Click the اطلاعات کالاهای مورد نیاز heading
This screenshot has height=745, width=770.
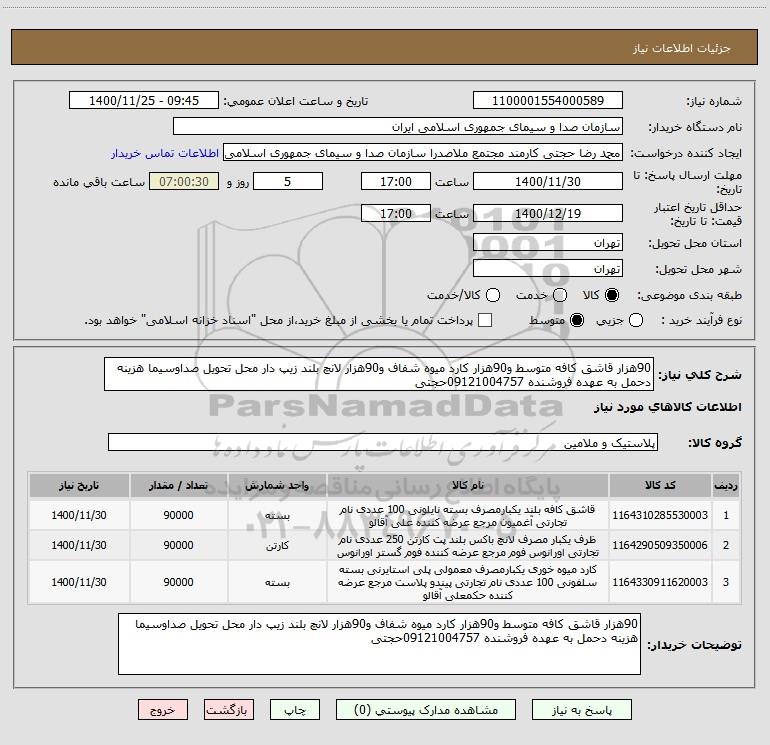[667, 407]
